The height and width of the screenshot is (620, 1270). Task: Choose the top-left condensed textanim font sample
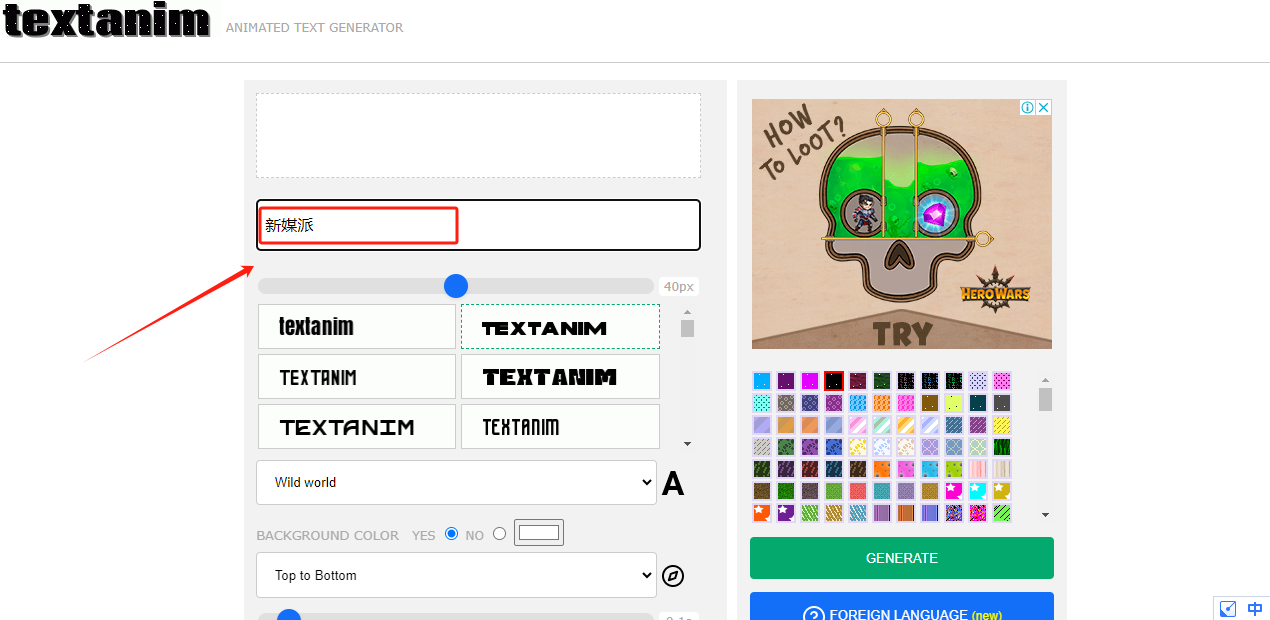pos(357,326)
